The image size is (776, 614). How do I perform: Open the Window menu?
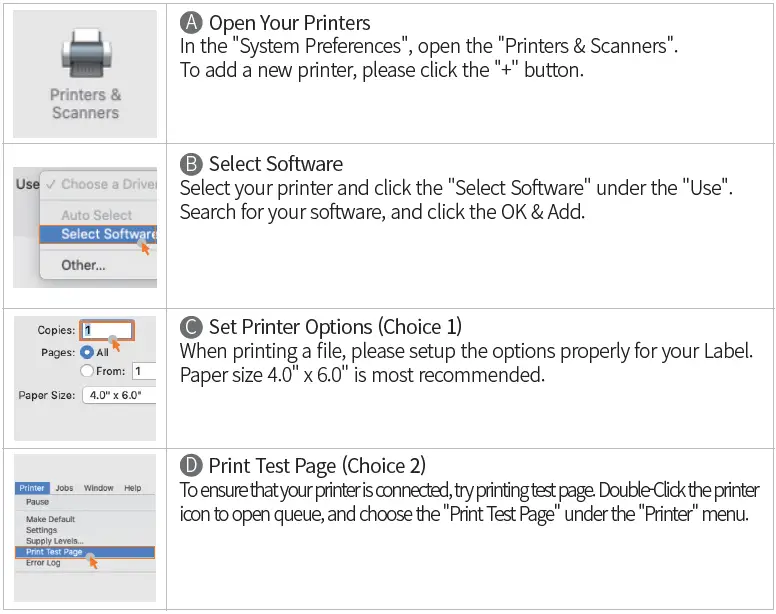pyautogui.click(x=98, y=488)
